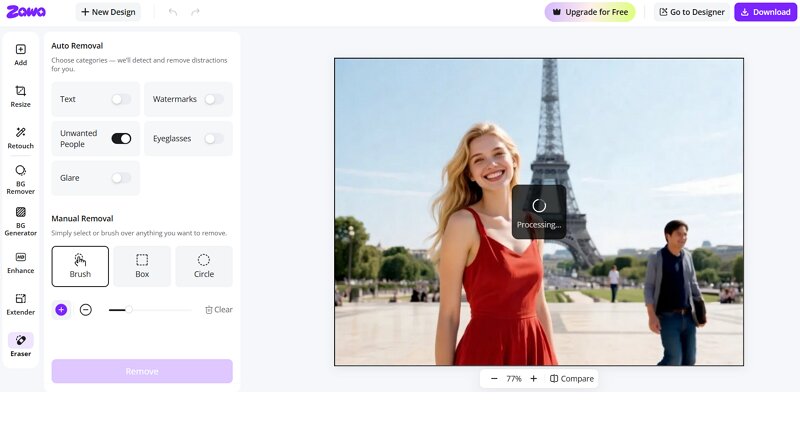Screen dimensions: 800x446
Task: Enable the Eyeglasses removal toggle
Action: click(x=213, y=138)
